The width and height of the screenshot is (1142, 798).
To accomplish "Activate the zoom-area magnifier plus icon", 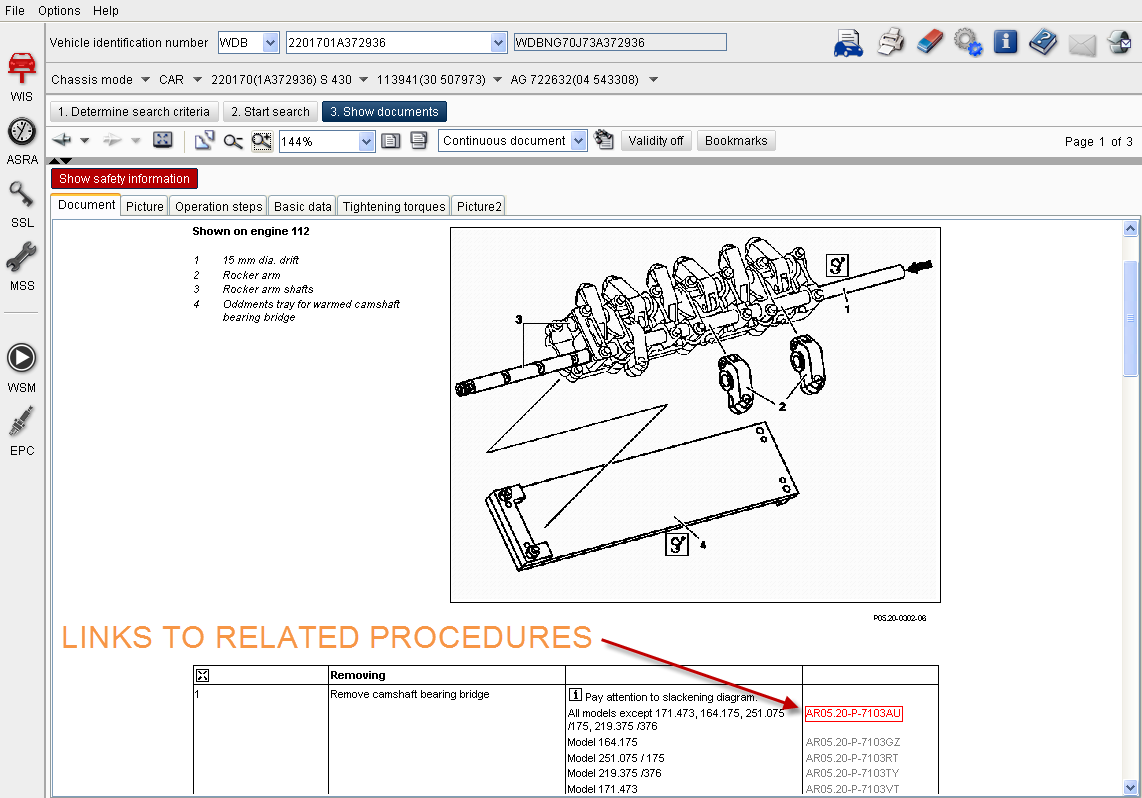I will coord(261,141).
